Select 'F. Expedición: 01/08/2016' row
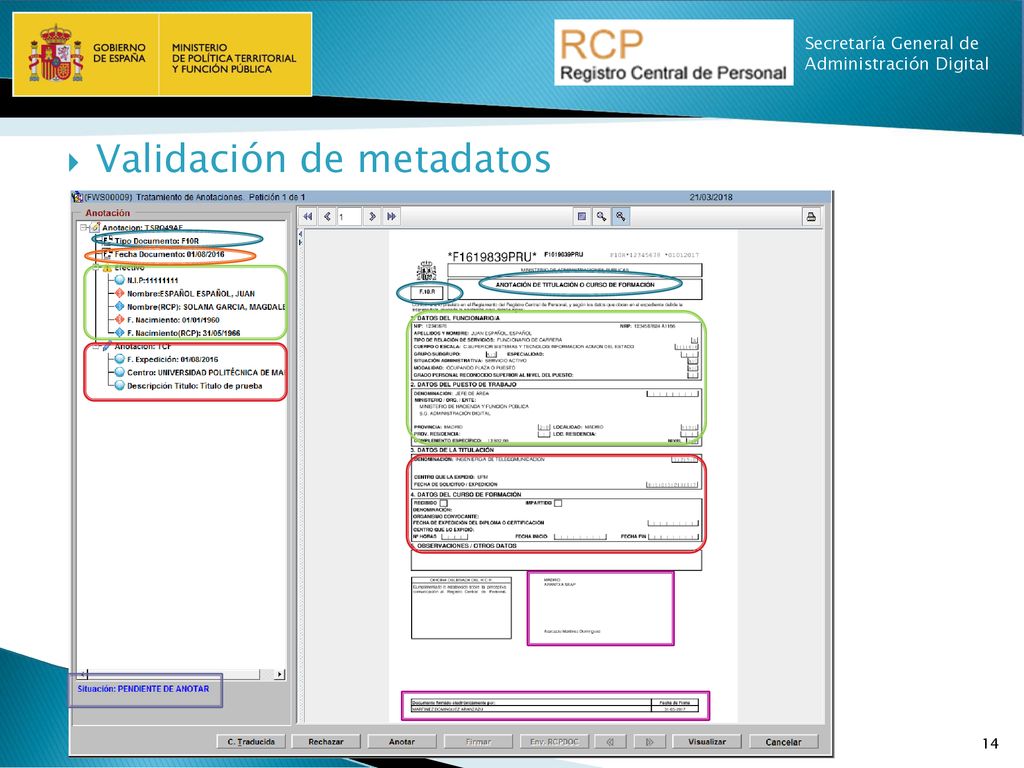 (x=172, y=359)
